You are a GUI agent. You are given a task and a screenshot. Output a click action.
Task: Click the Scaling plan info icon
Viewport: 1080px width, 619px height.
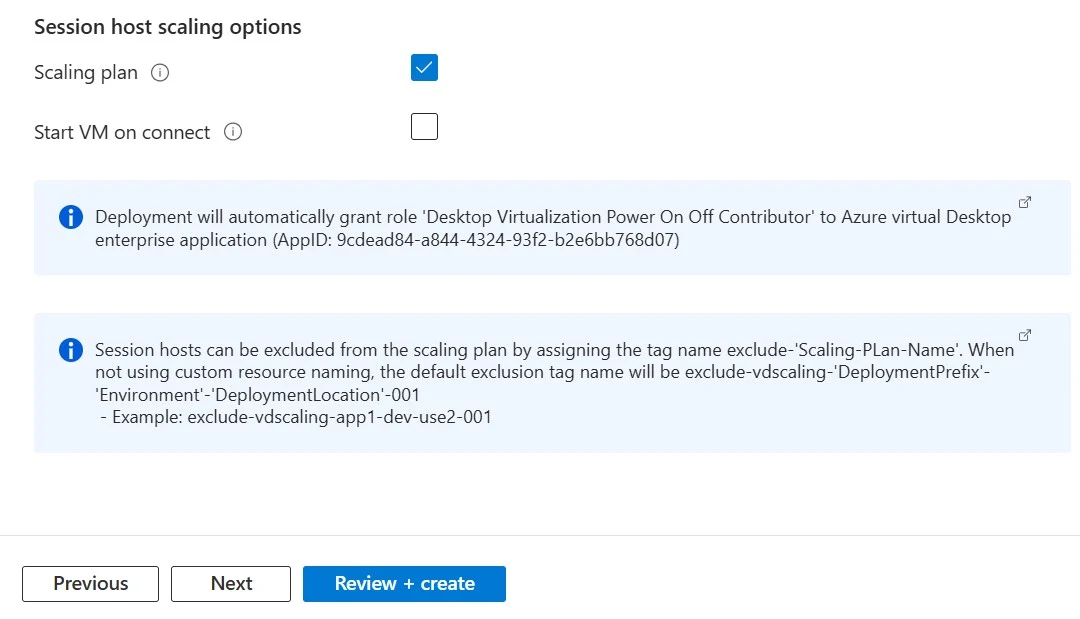[160, 73]
